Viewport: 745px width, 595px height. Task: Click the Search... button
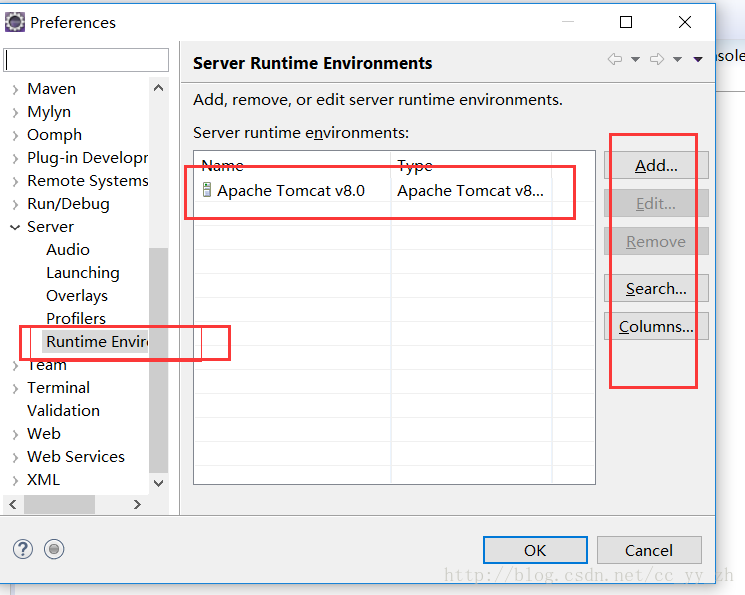click(x=656, y=288)
